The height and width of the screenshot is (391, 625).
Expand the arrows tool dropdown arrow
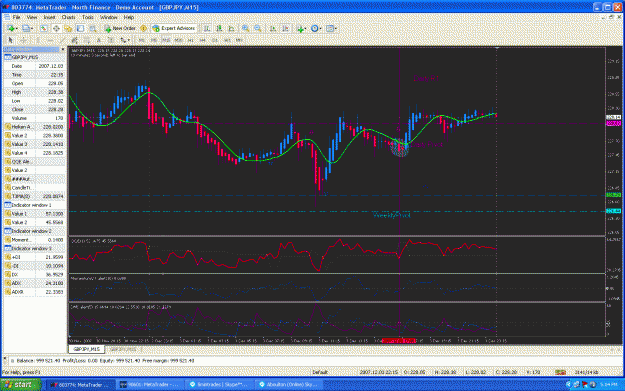pos(129,40)
